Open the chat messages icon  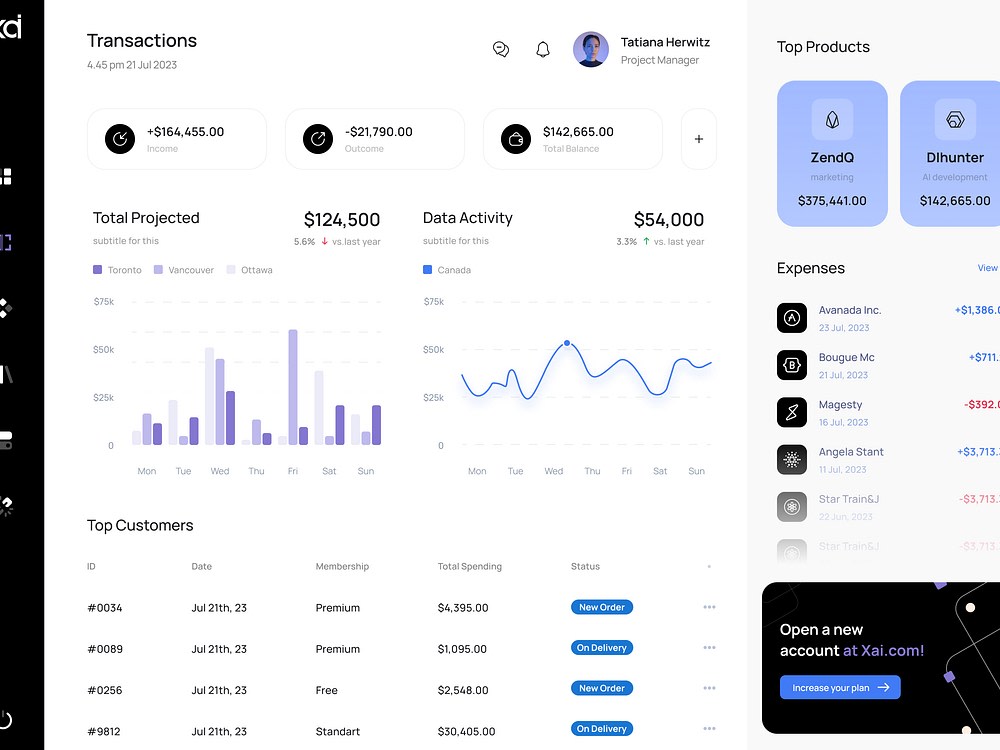coord(501,49)
